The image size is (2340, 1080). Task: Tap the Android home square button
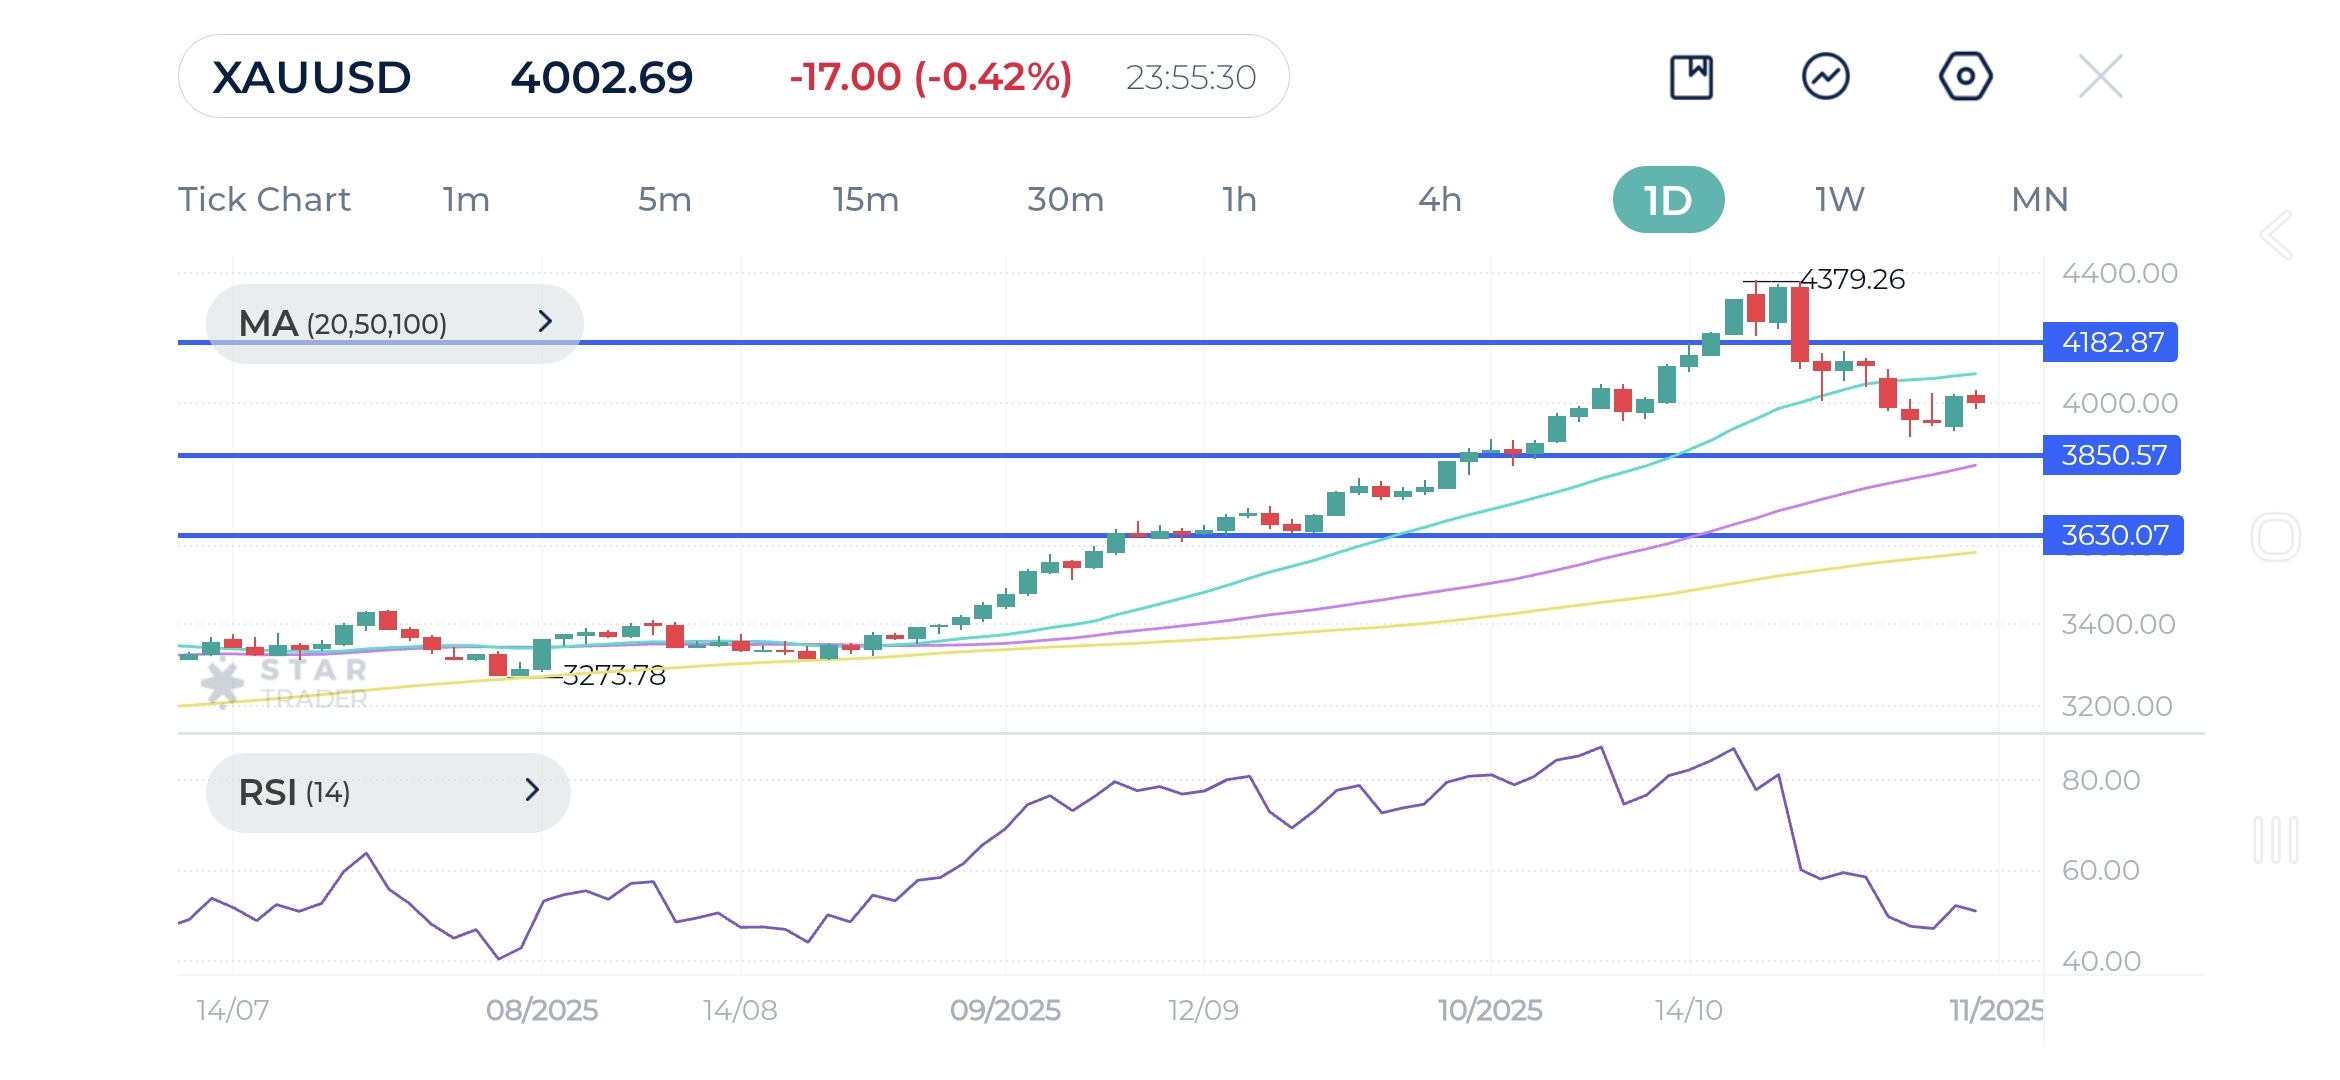tap(2276, 537)
